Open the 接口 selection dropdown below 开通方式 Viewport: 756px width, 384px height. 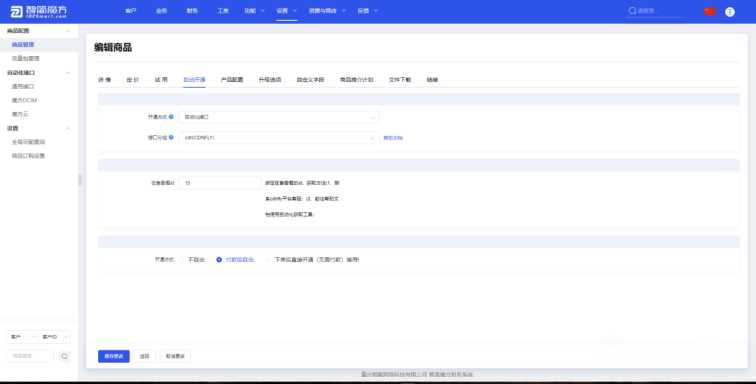[x=279, y=138]
